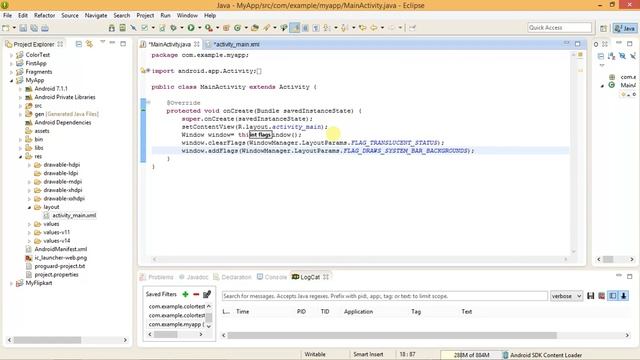Expand the collapsed import statements

point(148,71)
